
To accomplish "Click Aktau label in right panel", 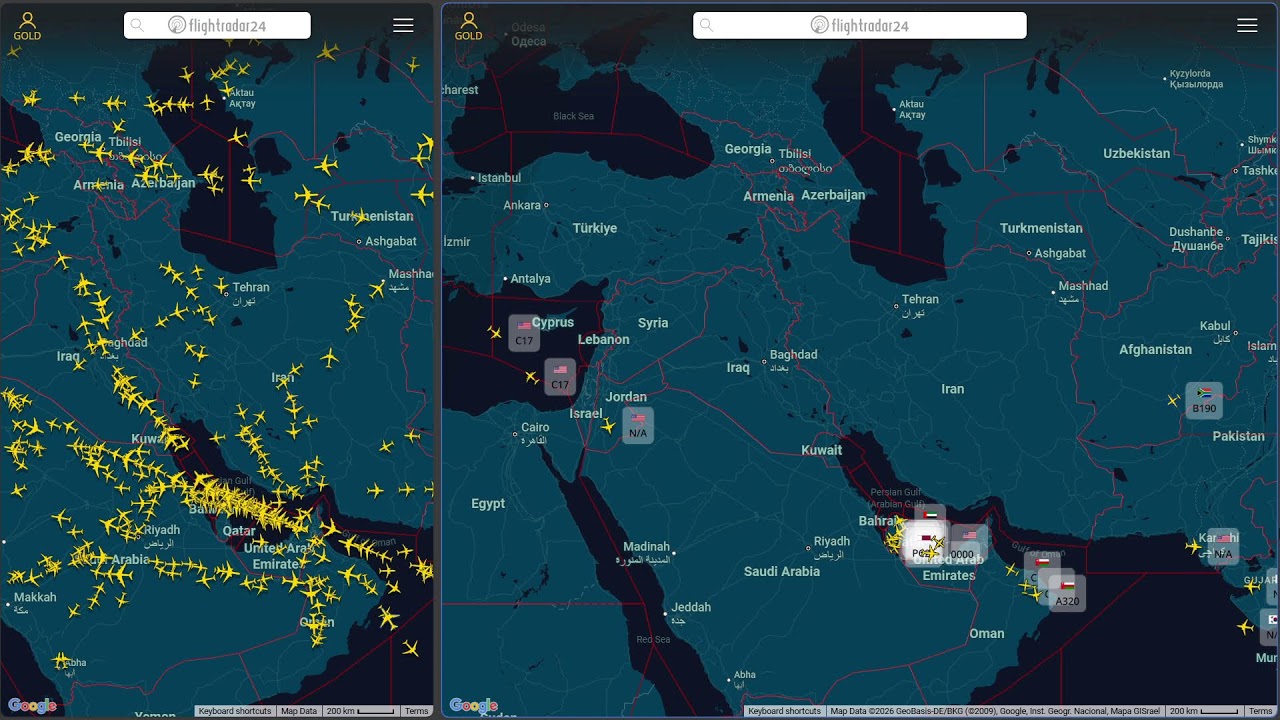I will tap(911, 104).
